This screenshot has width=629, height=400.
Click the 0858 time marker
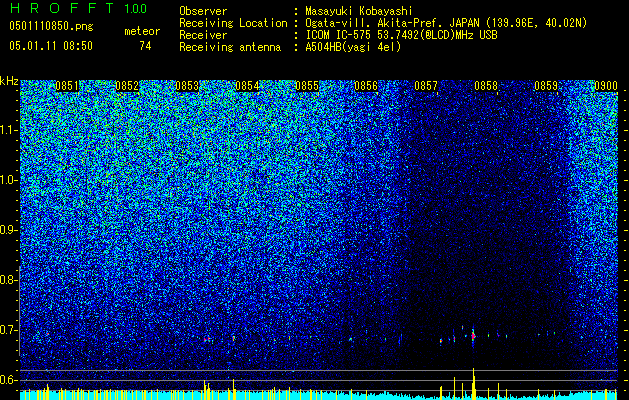pyautogui.click(x=486, y=86)
